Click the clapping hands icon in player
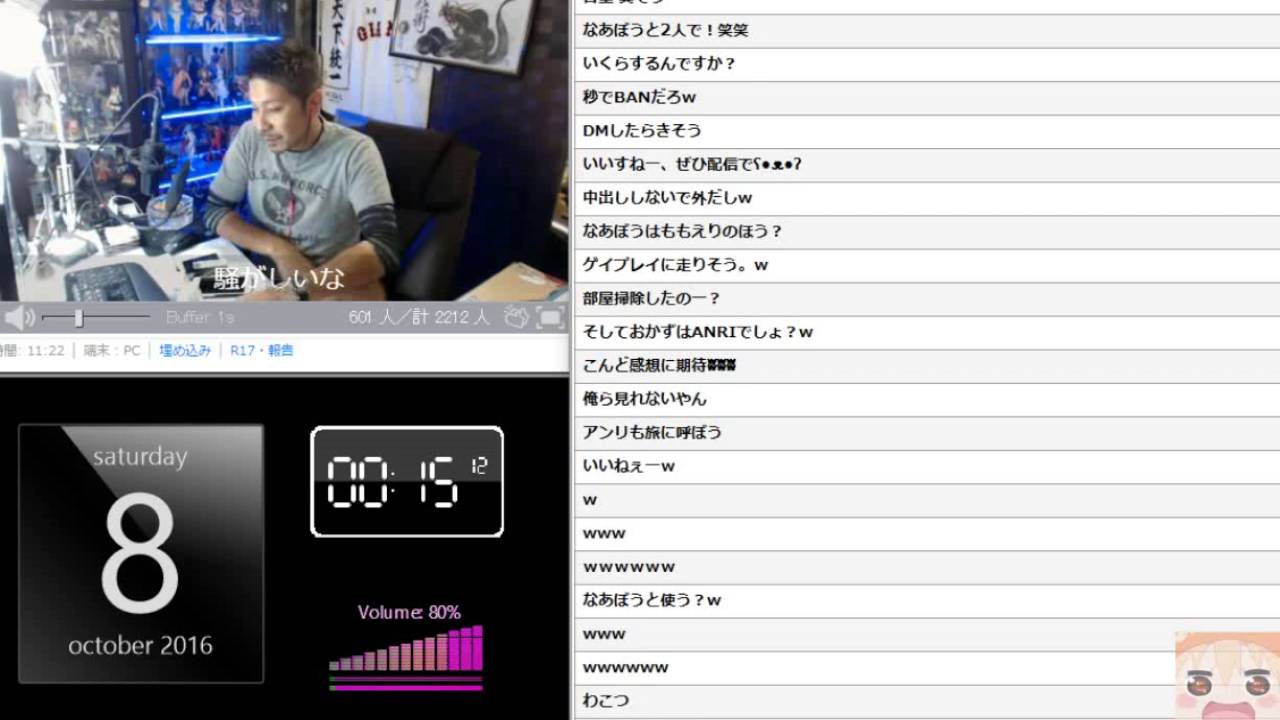The height and width of the screenshot is (720, 1280). [x=515, y=317]
